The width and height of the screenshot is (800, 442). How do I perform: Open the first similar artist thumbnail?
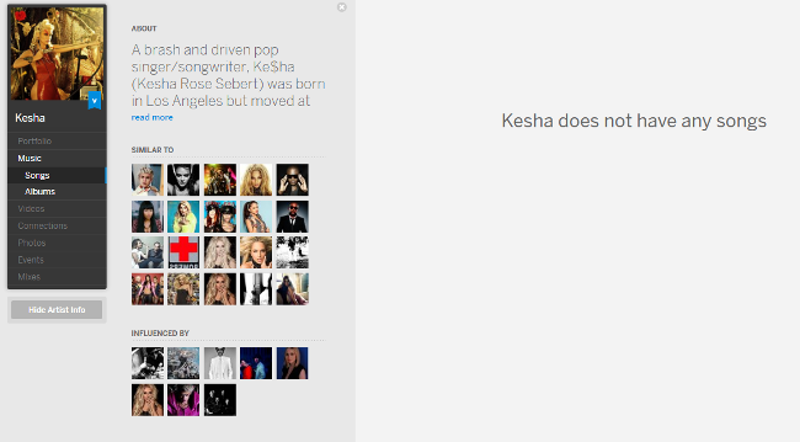[x=147, y=180]
